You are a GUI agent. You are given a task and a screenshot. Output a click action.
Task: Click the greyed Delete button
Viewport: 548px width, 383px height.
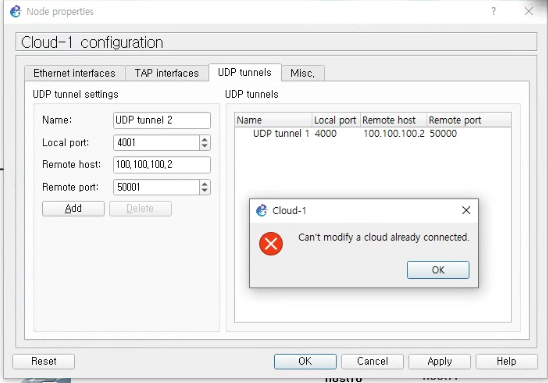click(140, 209)
